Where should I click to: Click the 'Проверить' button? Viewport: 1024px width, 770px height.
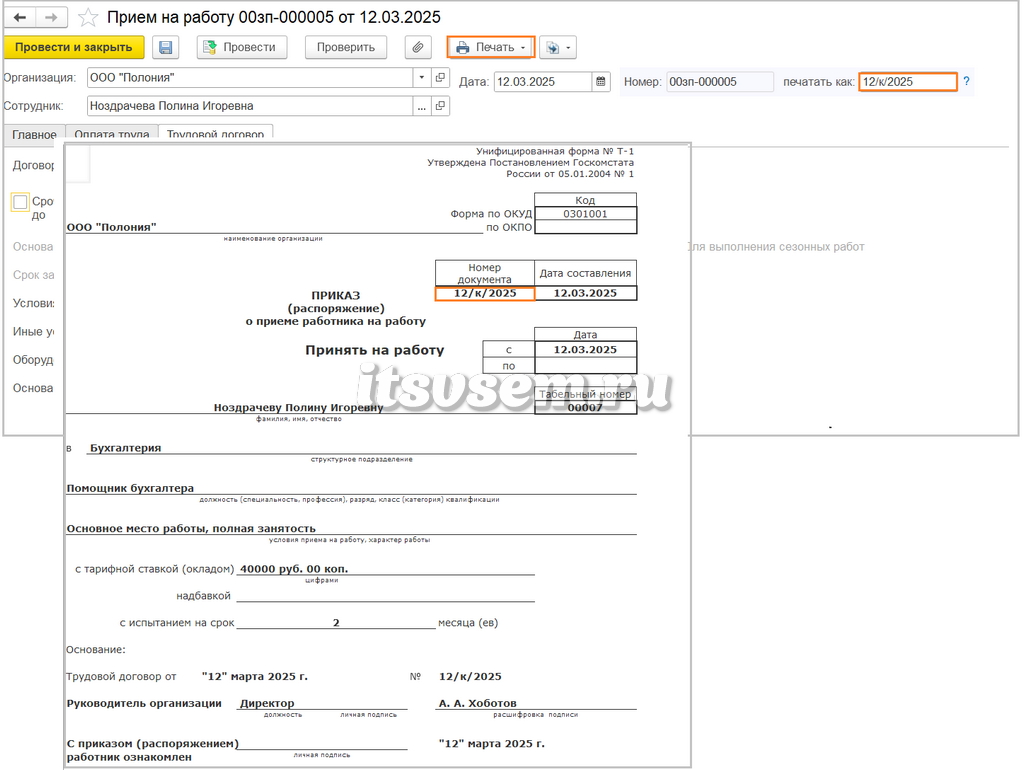tap(345, 47)
